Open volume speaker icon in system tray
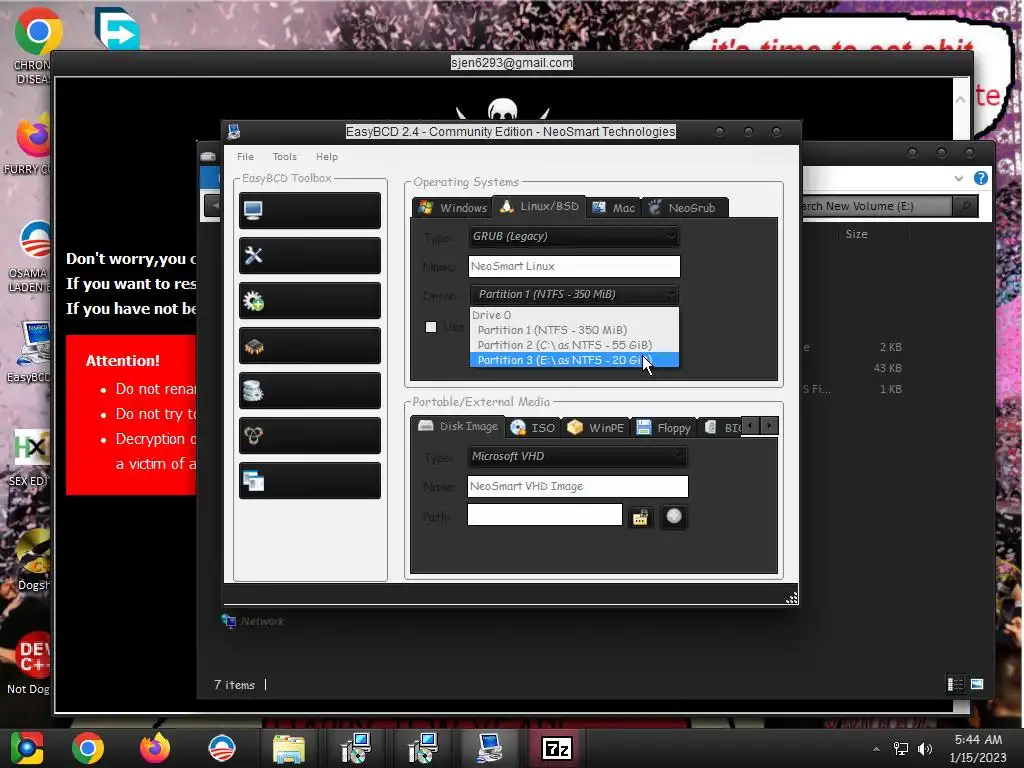 [x=925, y=748]
